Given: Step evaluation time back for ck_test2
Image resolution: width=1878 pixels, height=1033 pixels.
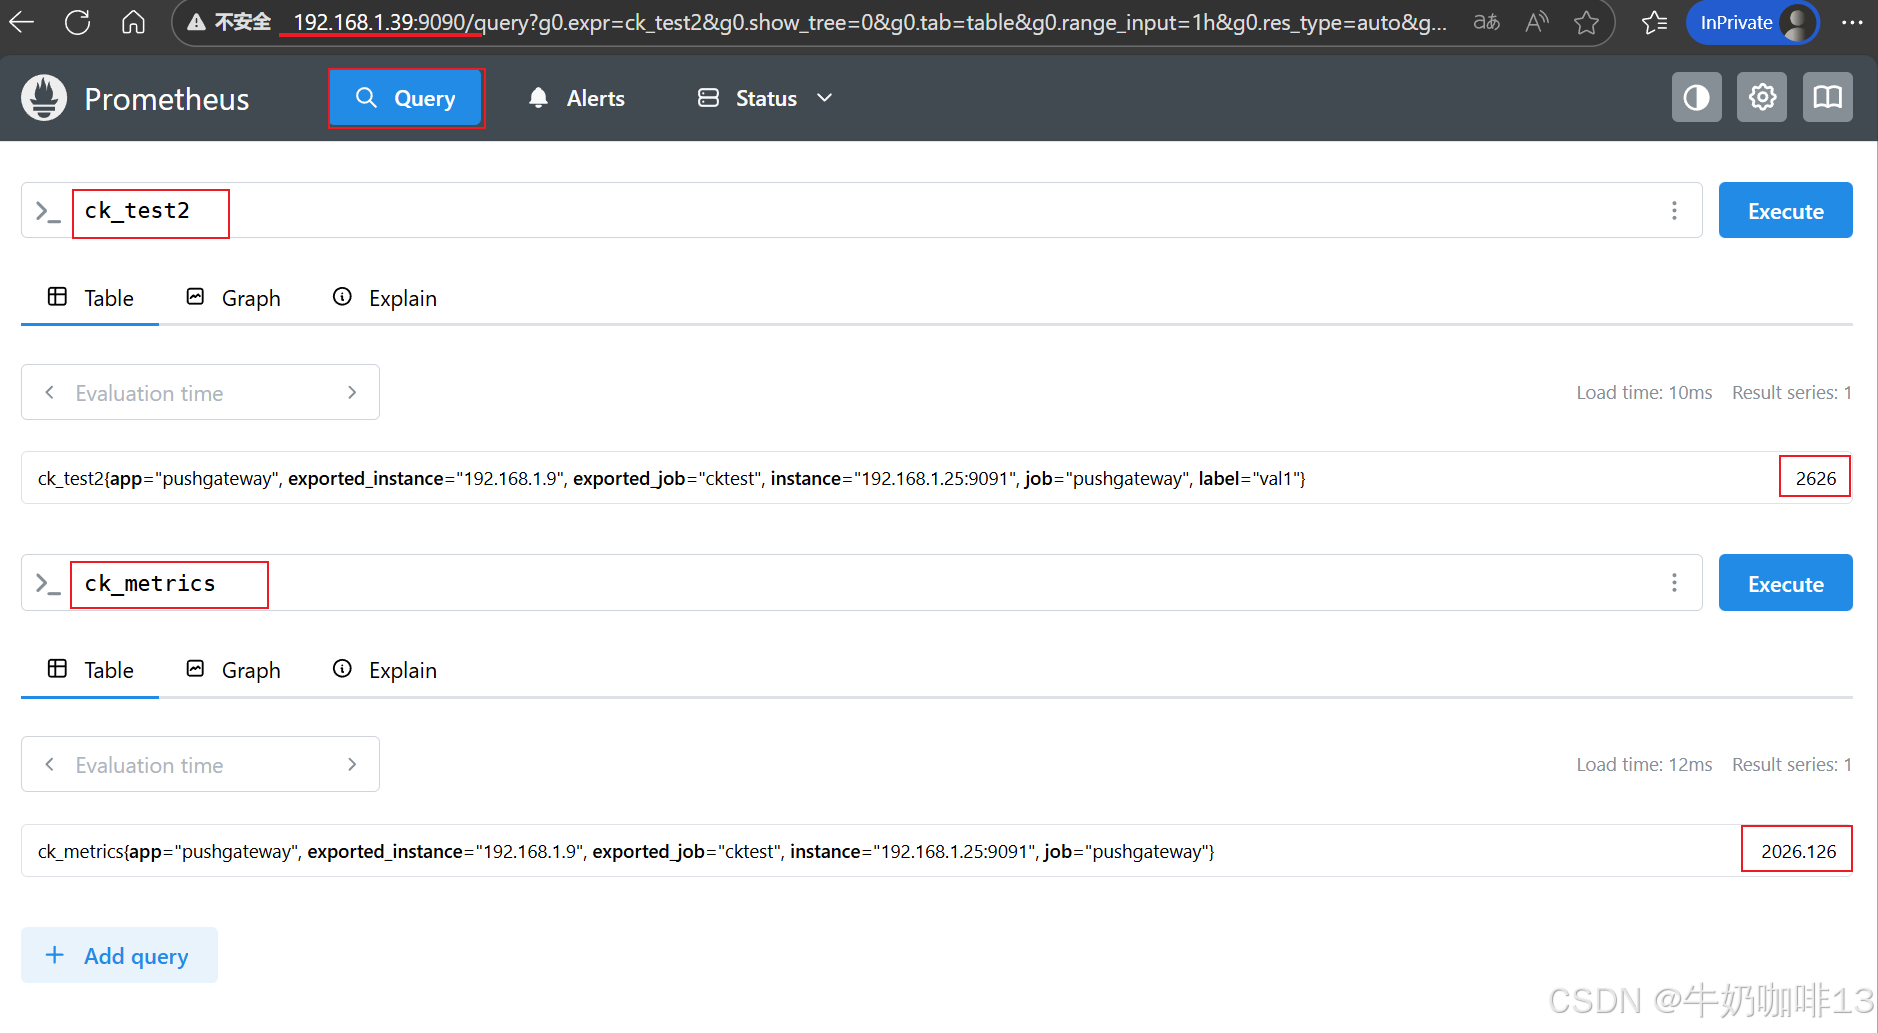Looking at the screenshot, I should pos(50,393).
